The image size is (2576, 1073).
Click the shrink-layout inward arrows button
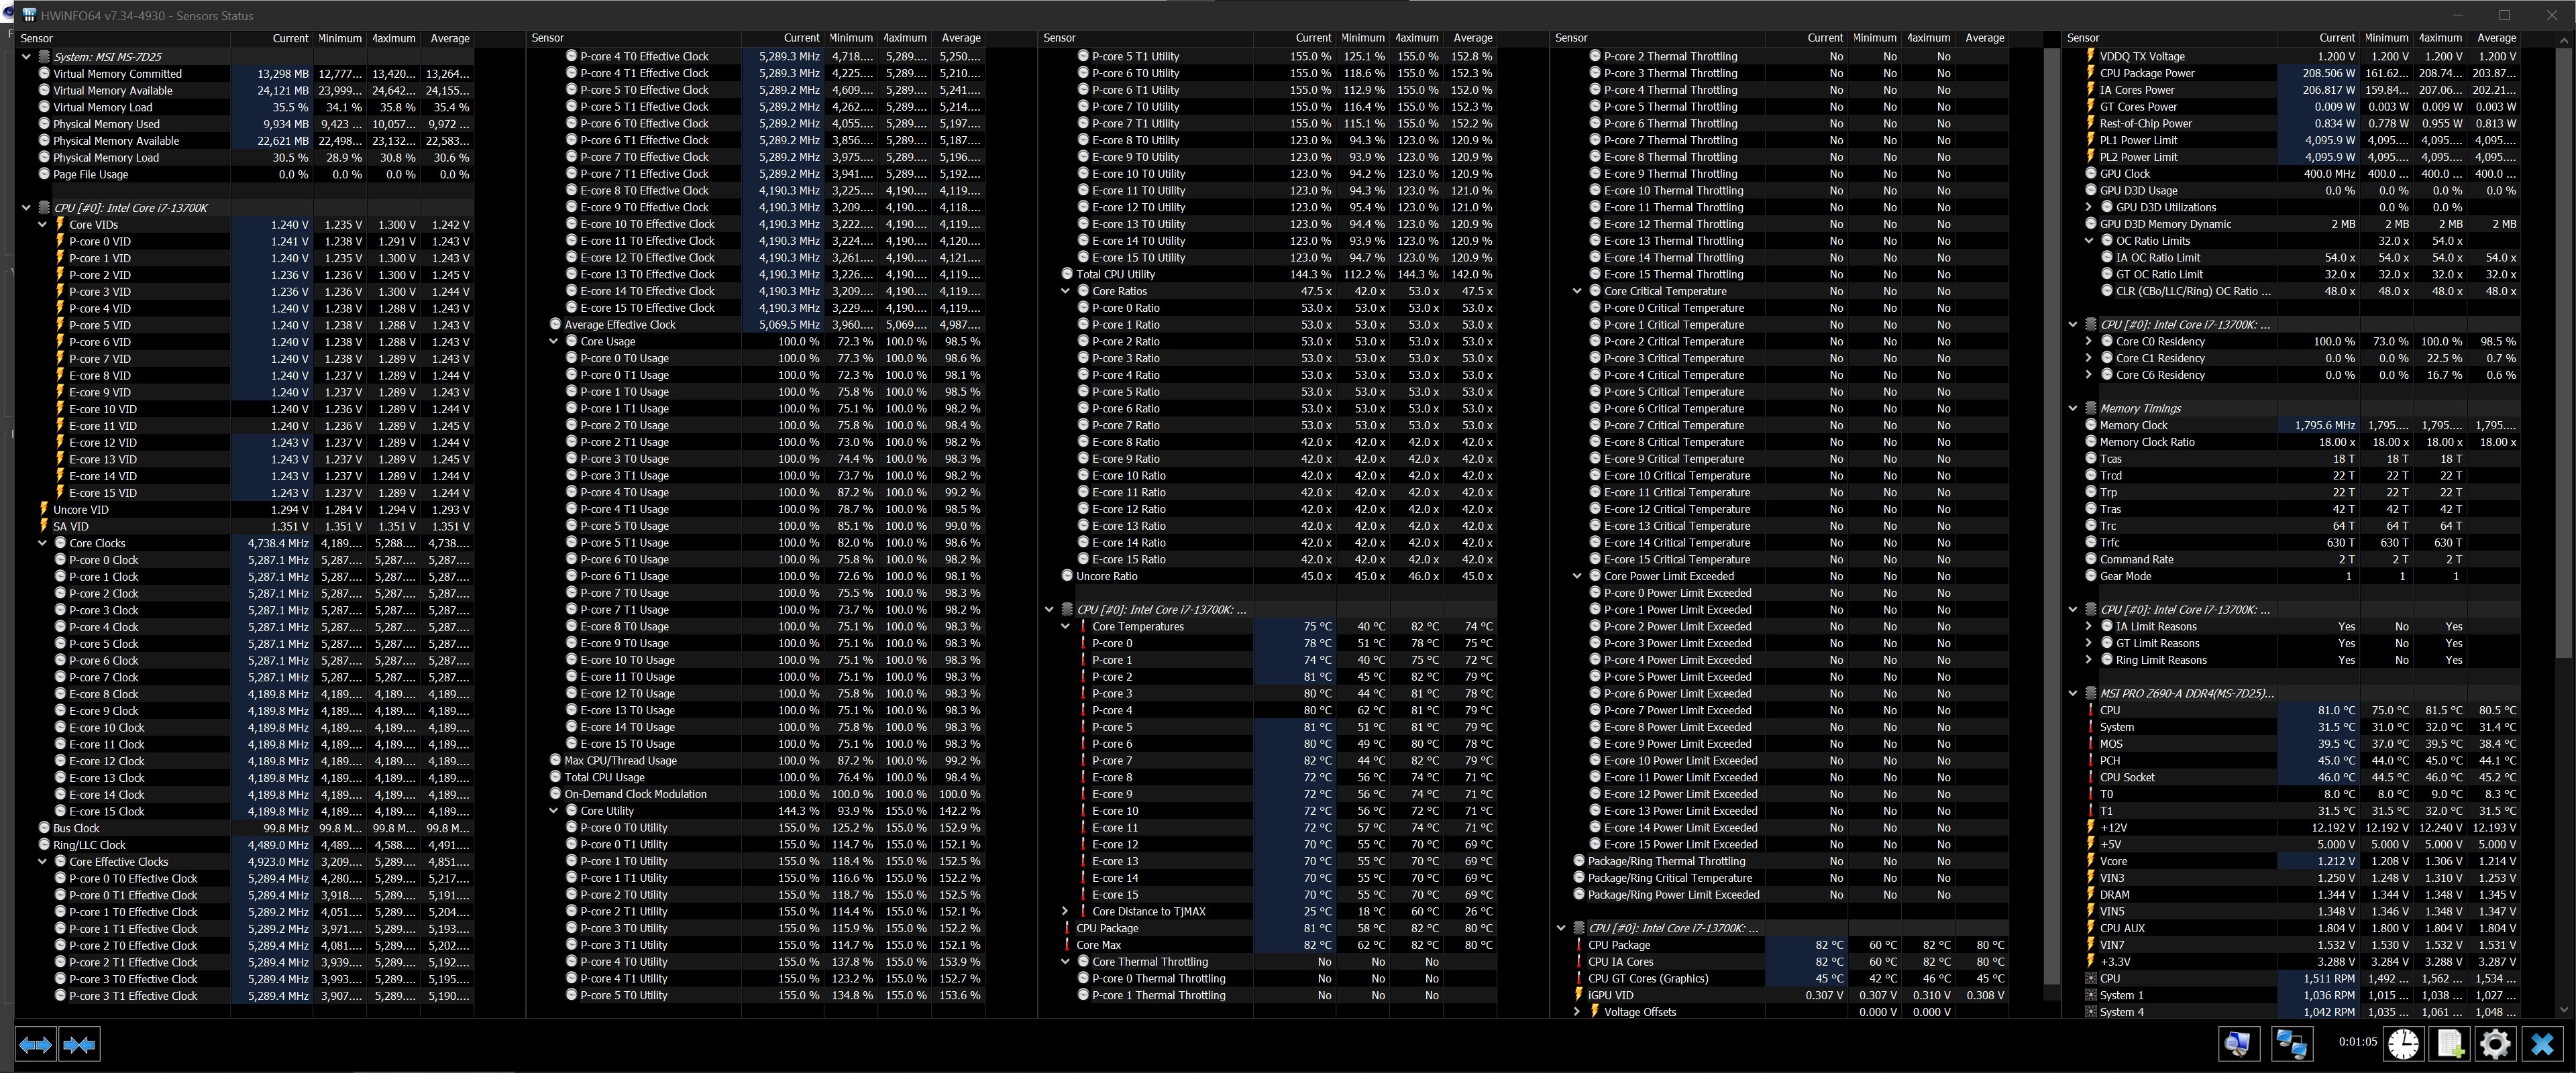79,1045
